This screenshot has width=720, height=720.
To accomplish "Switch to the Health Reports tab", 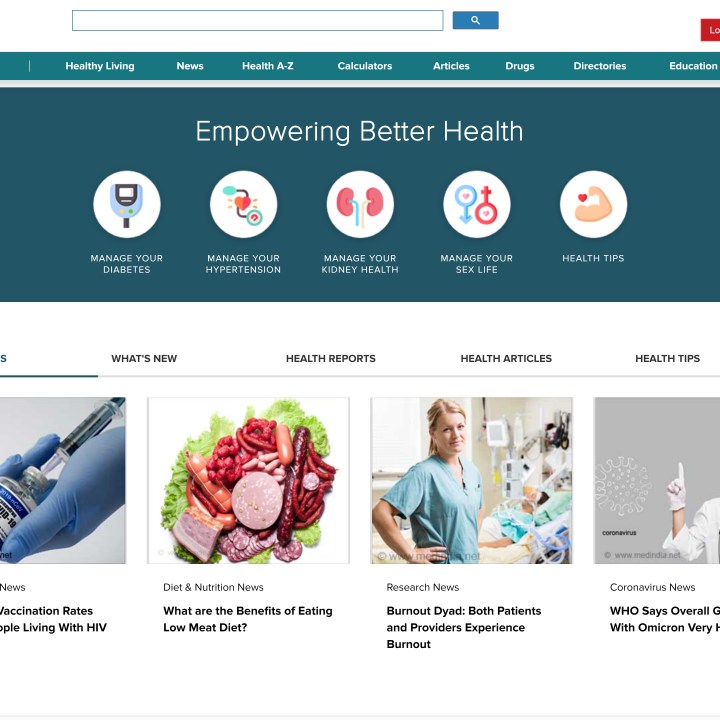I will [x=331, y=359].
